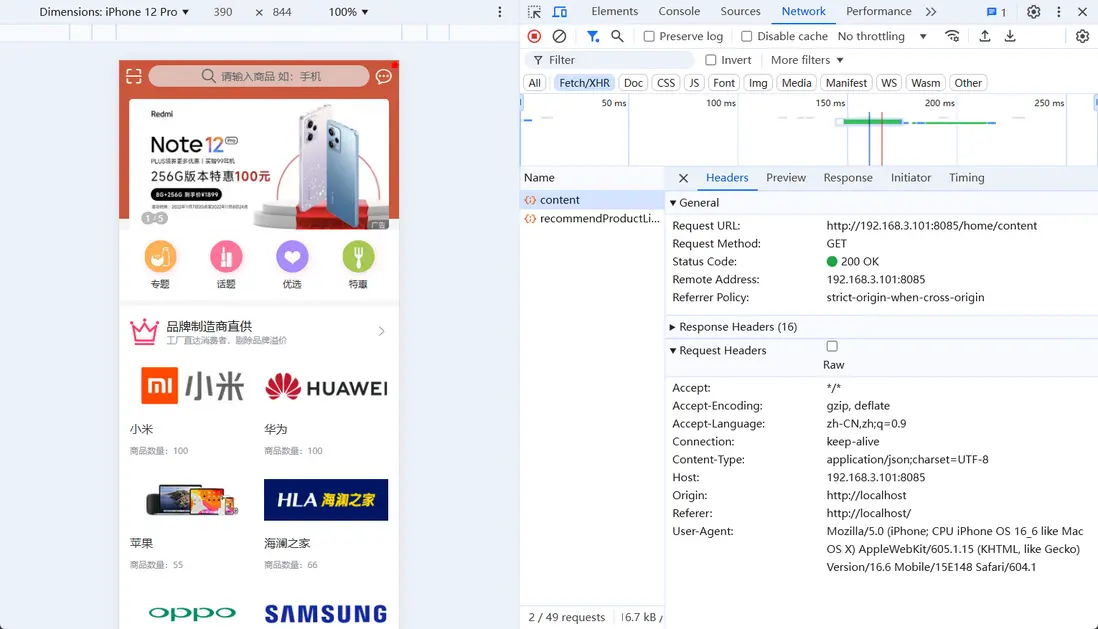Open the No throttling dropdown
This screenshot has width=1098, height=629.
(x=882, y=36)
